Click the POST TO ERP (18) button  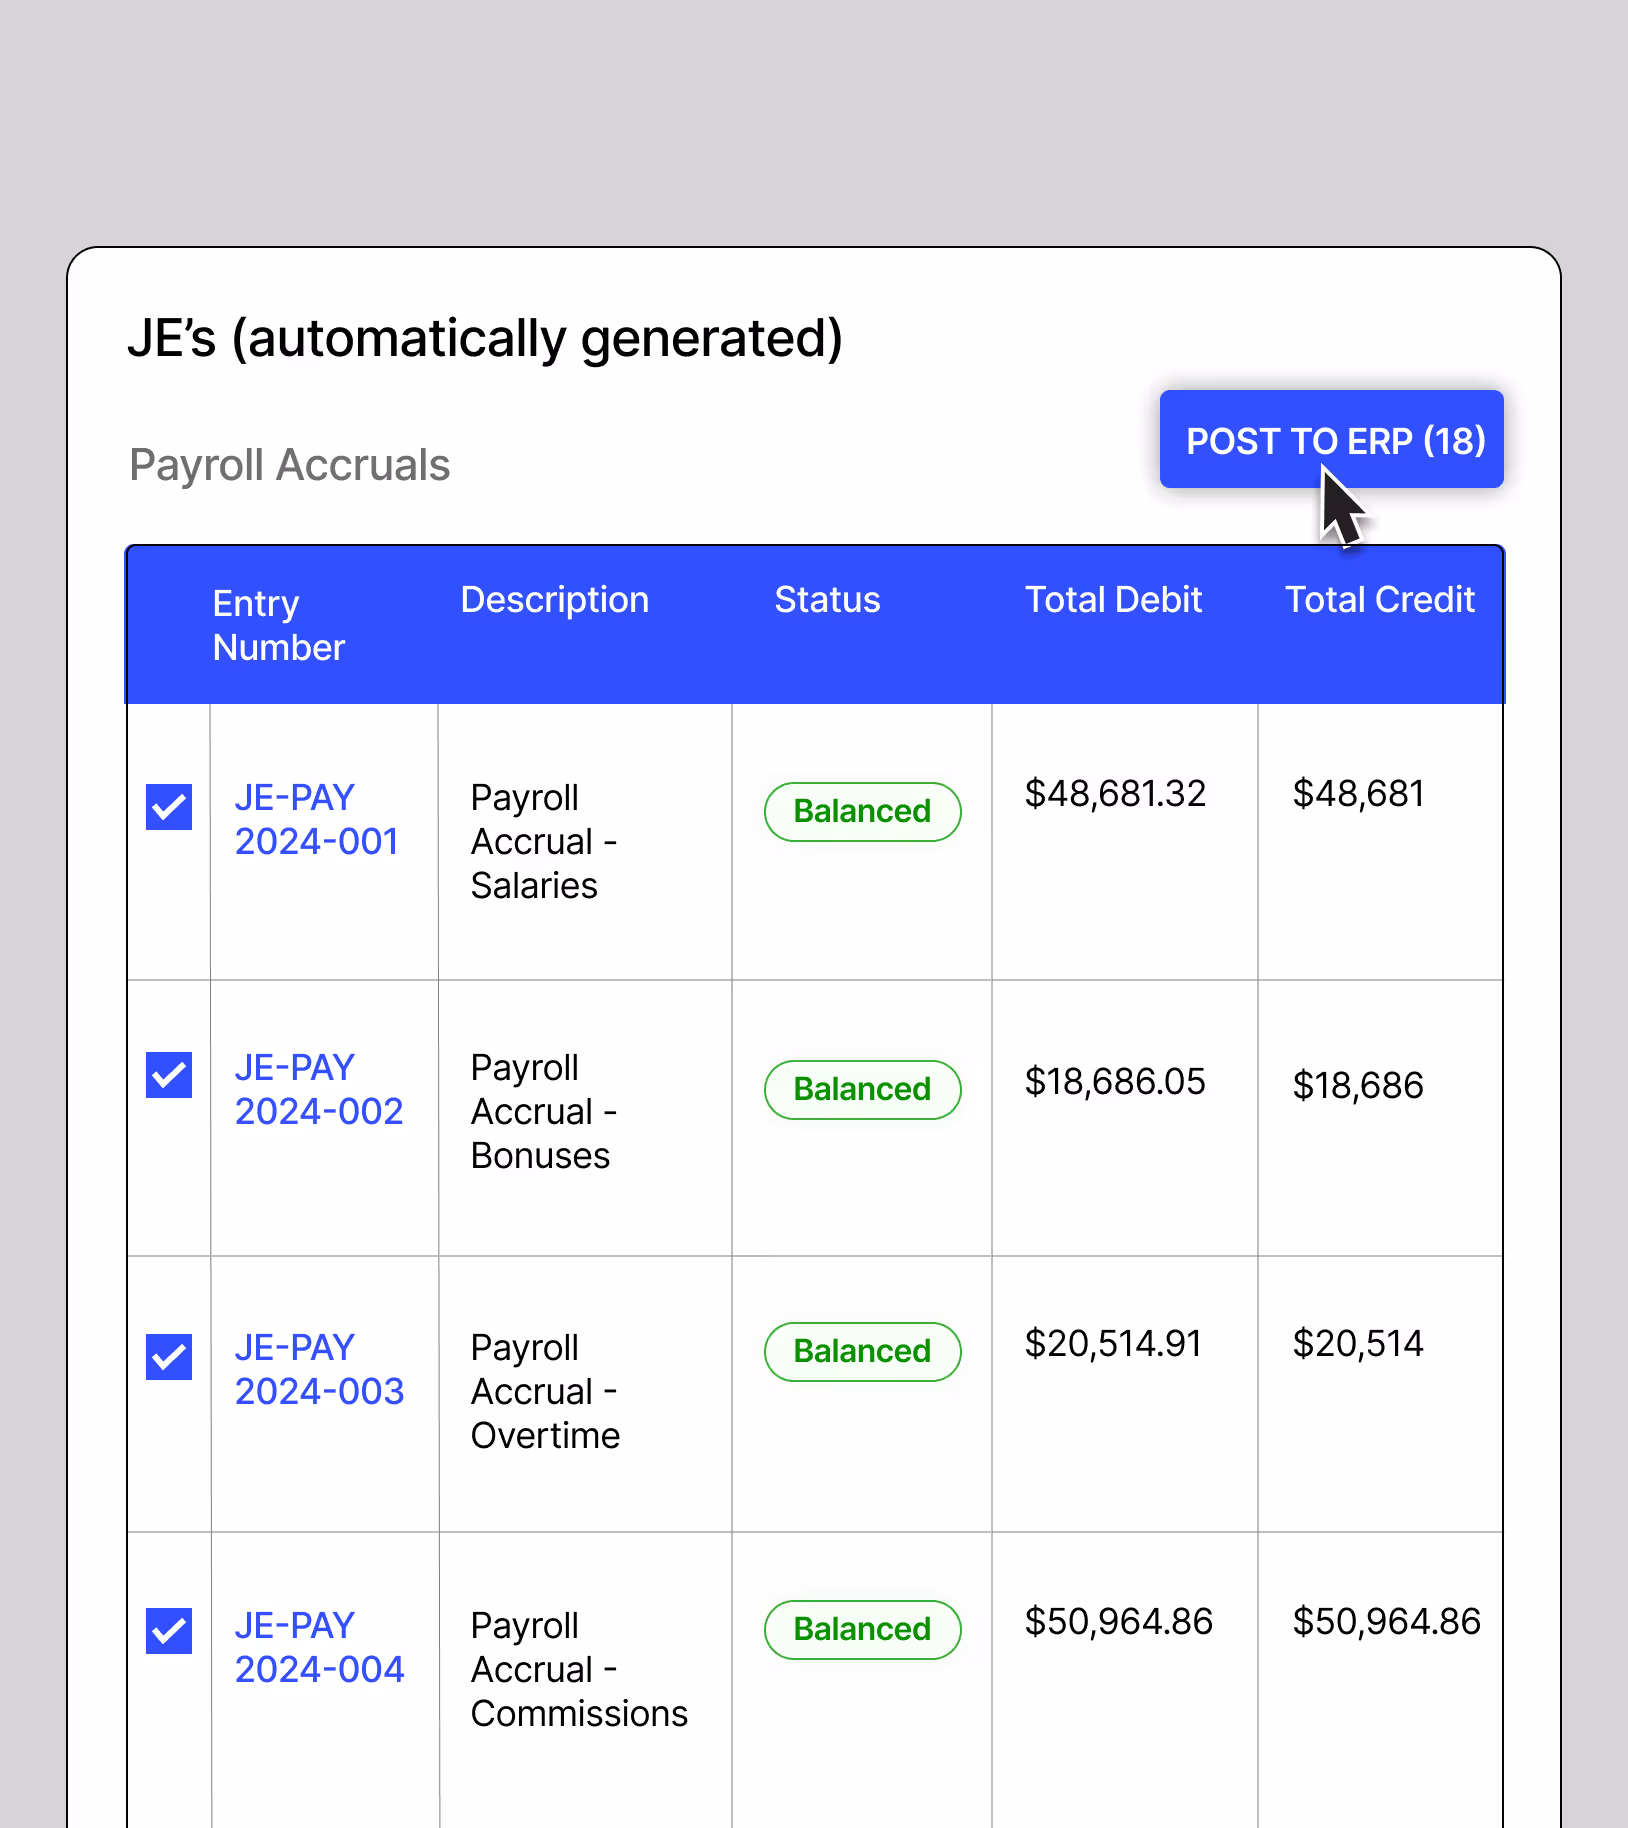pos(1331,440)
